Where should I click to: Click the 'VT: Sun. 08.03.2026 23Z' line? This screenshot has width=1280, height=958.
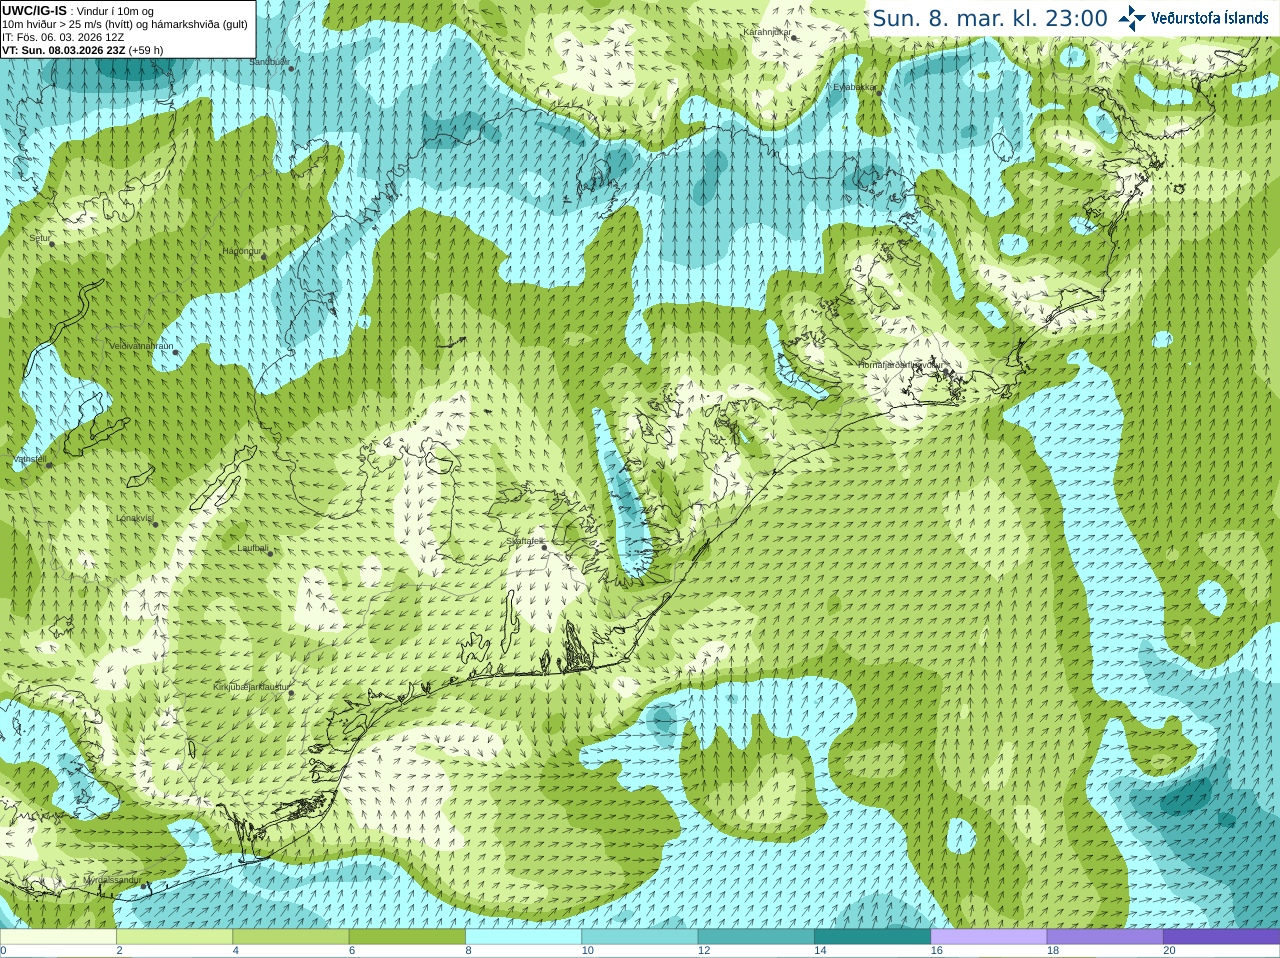[x=83, y=50]
